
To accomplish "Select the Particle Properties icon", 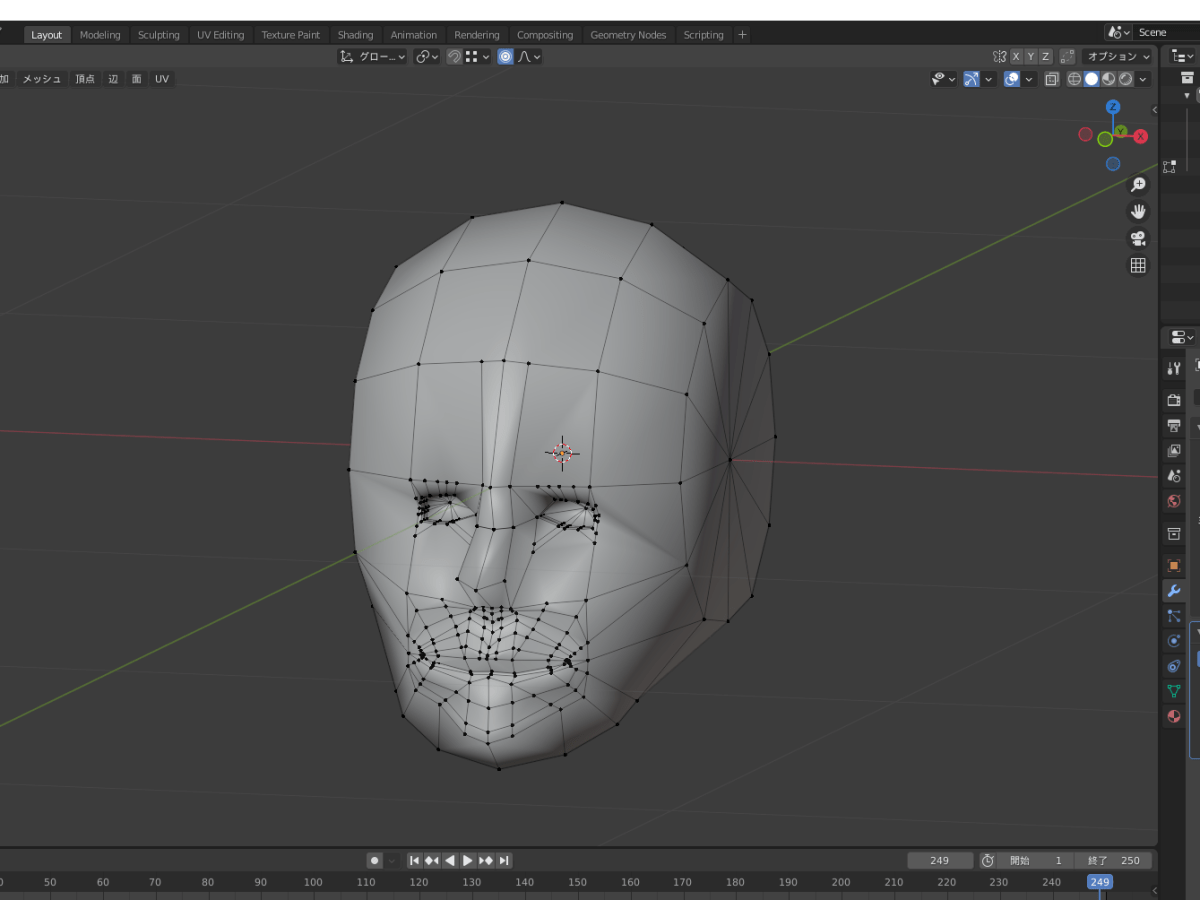I will [x=1173, y=615].
